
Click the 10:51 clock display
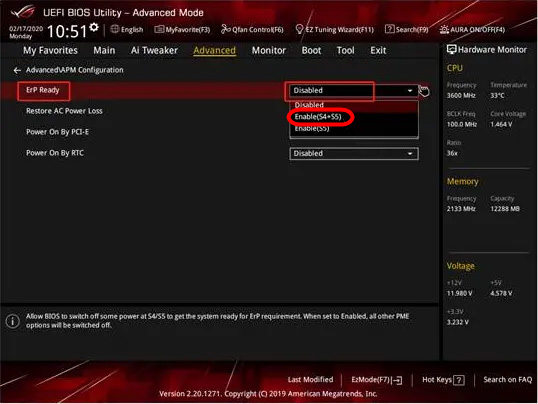[67, 31]
